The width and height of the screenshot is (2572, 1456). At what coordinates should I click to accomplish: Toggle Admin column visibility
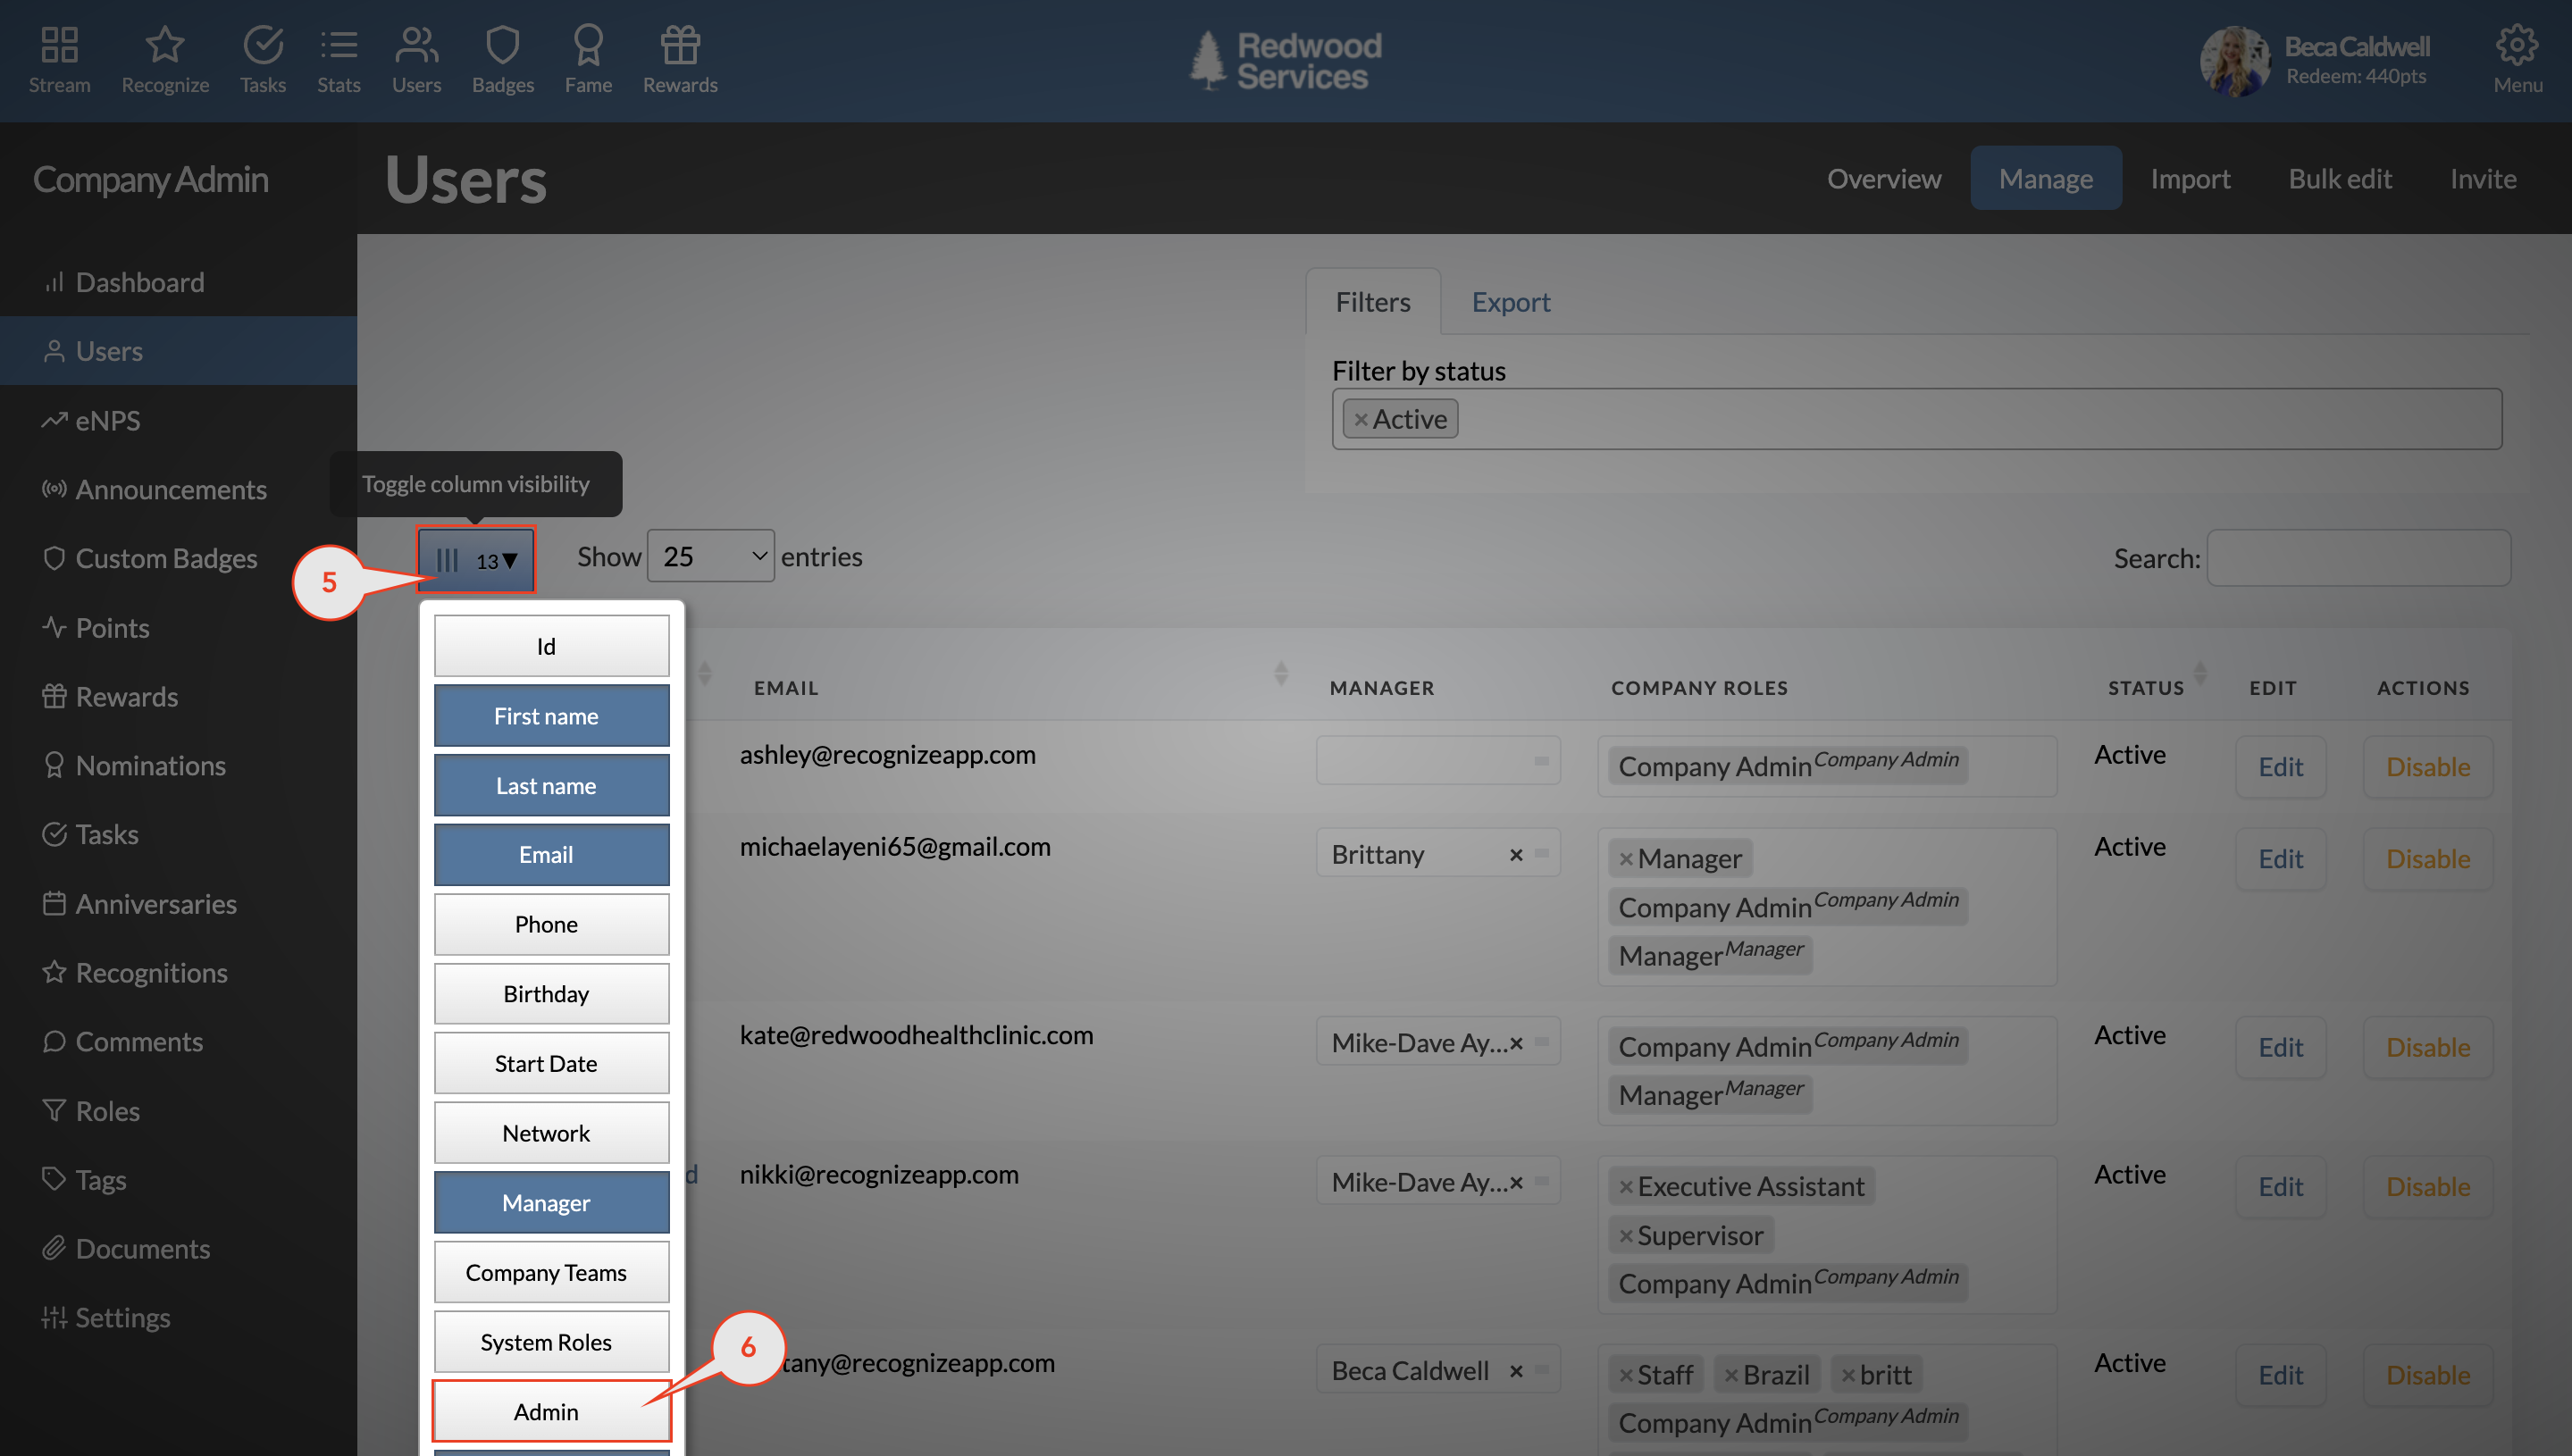[551, 1412]
